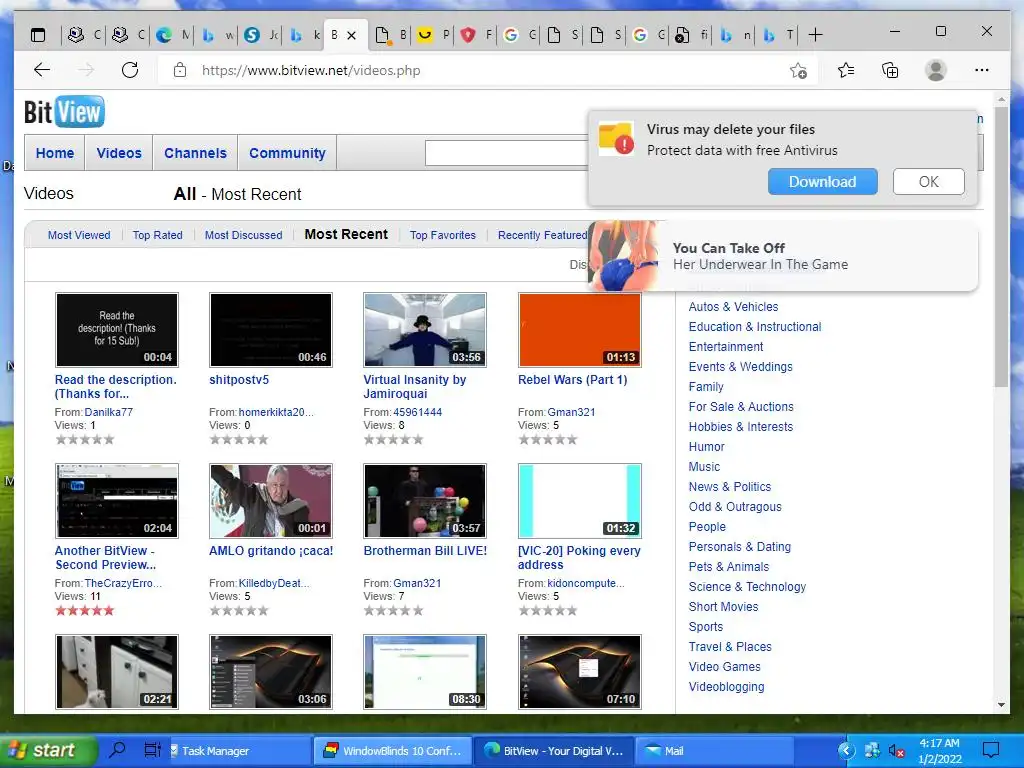Viewport: 1024px width, 768px height.
Task: Open Task View icon on taskbar
Action: (152, 750)
